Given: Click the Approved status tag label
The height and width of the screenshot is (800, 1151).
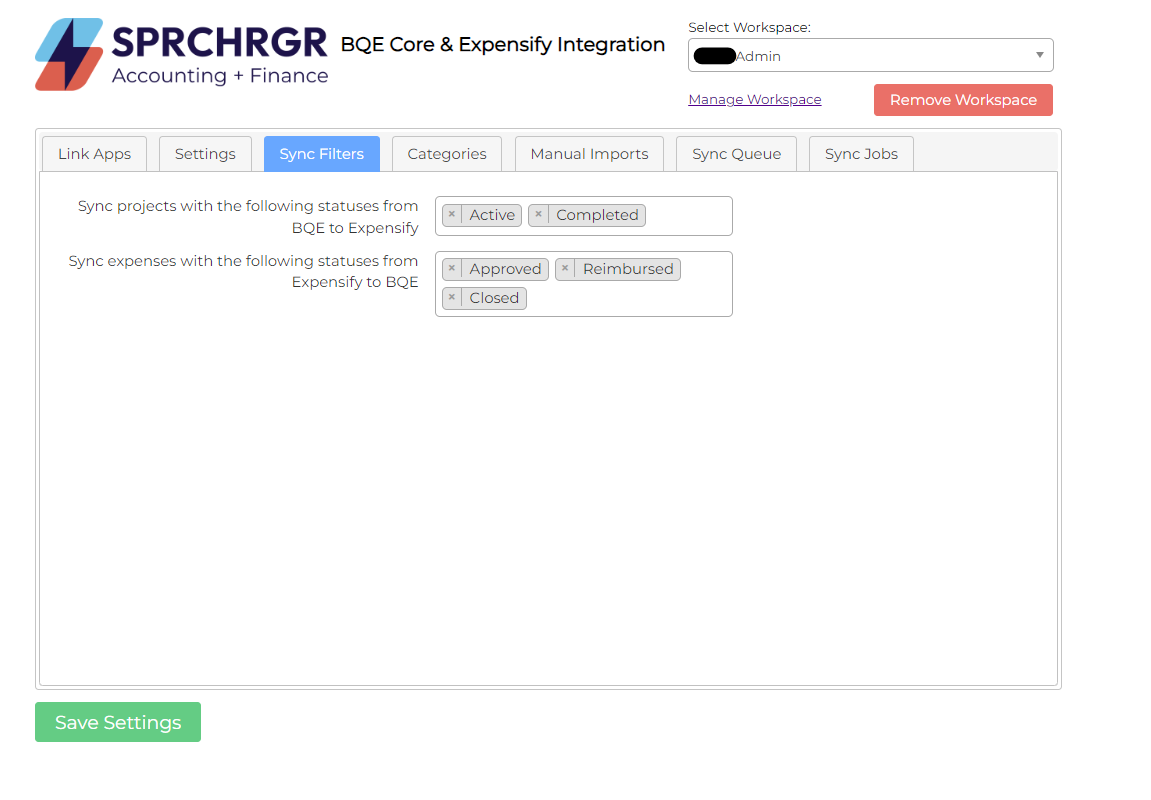Looking at the screenshot, I should coord(505,269).
